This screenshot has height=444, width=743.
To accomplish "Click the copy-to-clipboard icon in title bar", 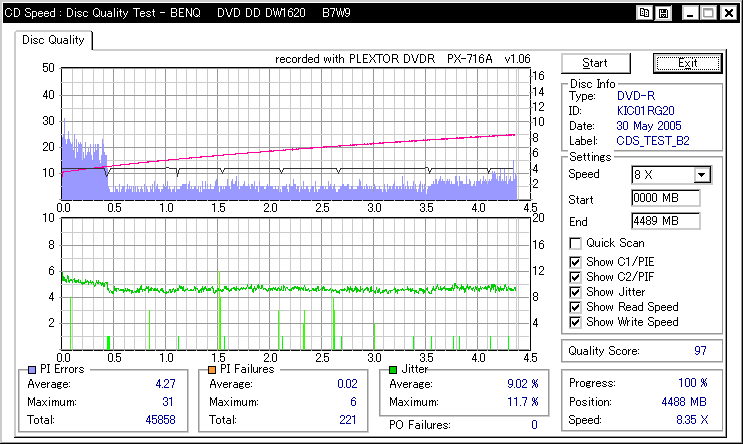I will [644, 13].
